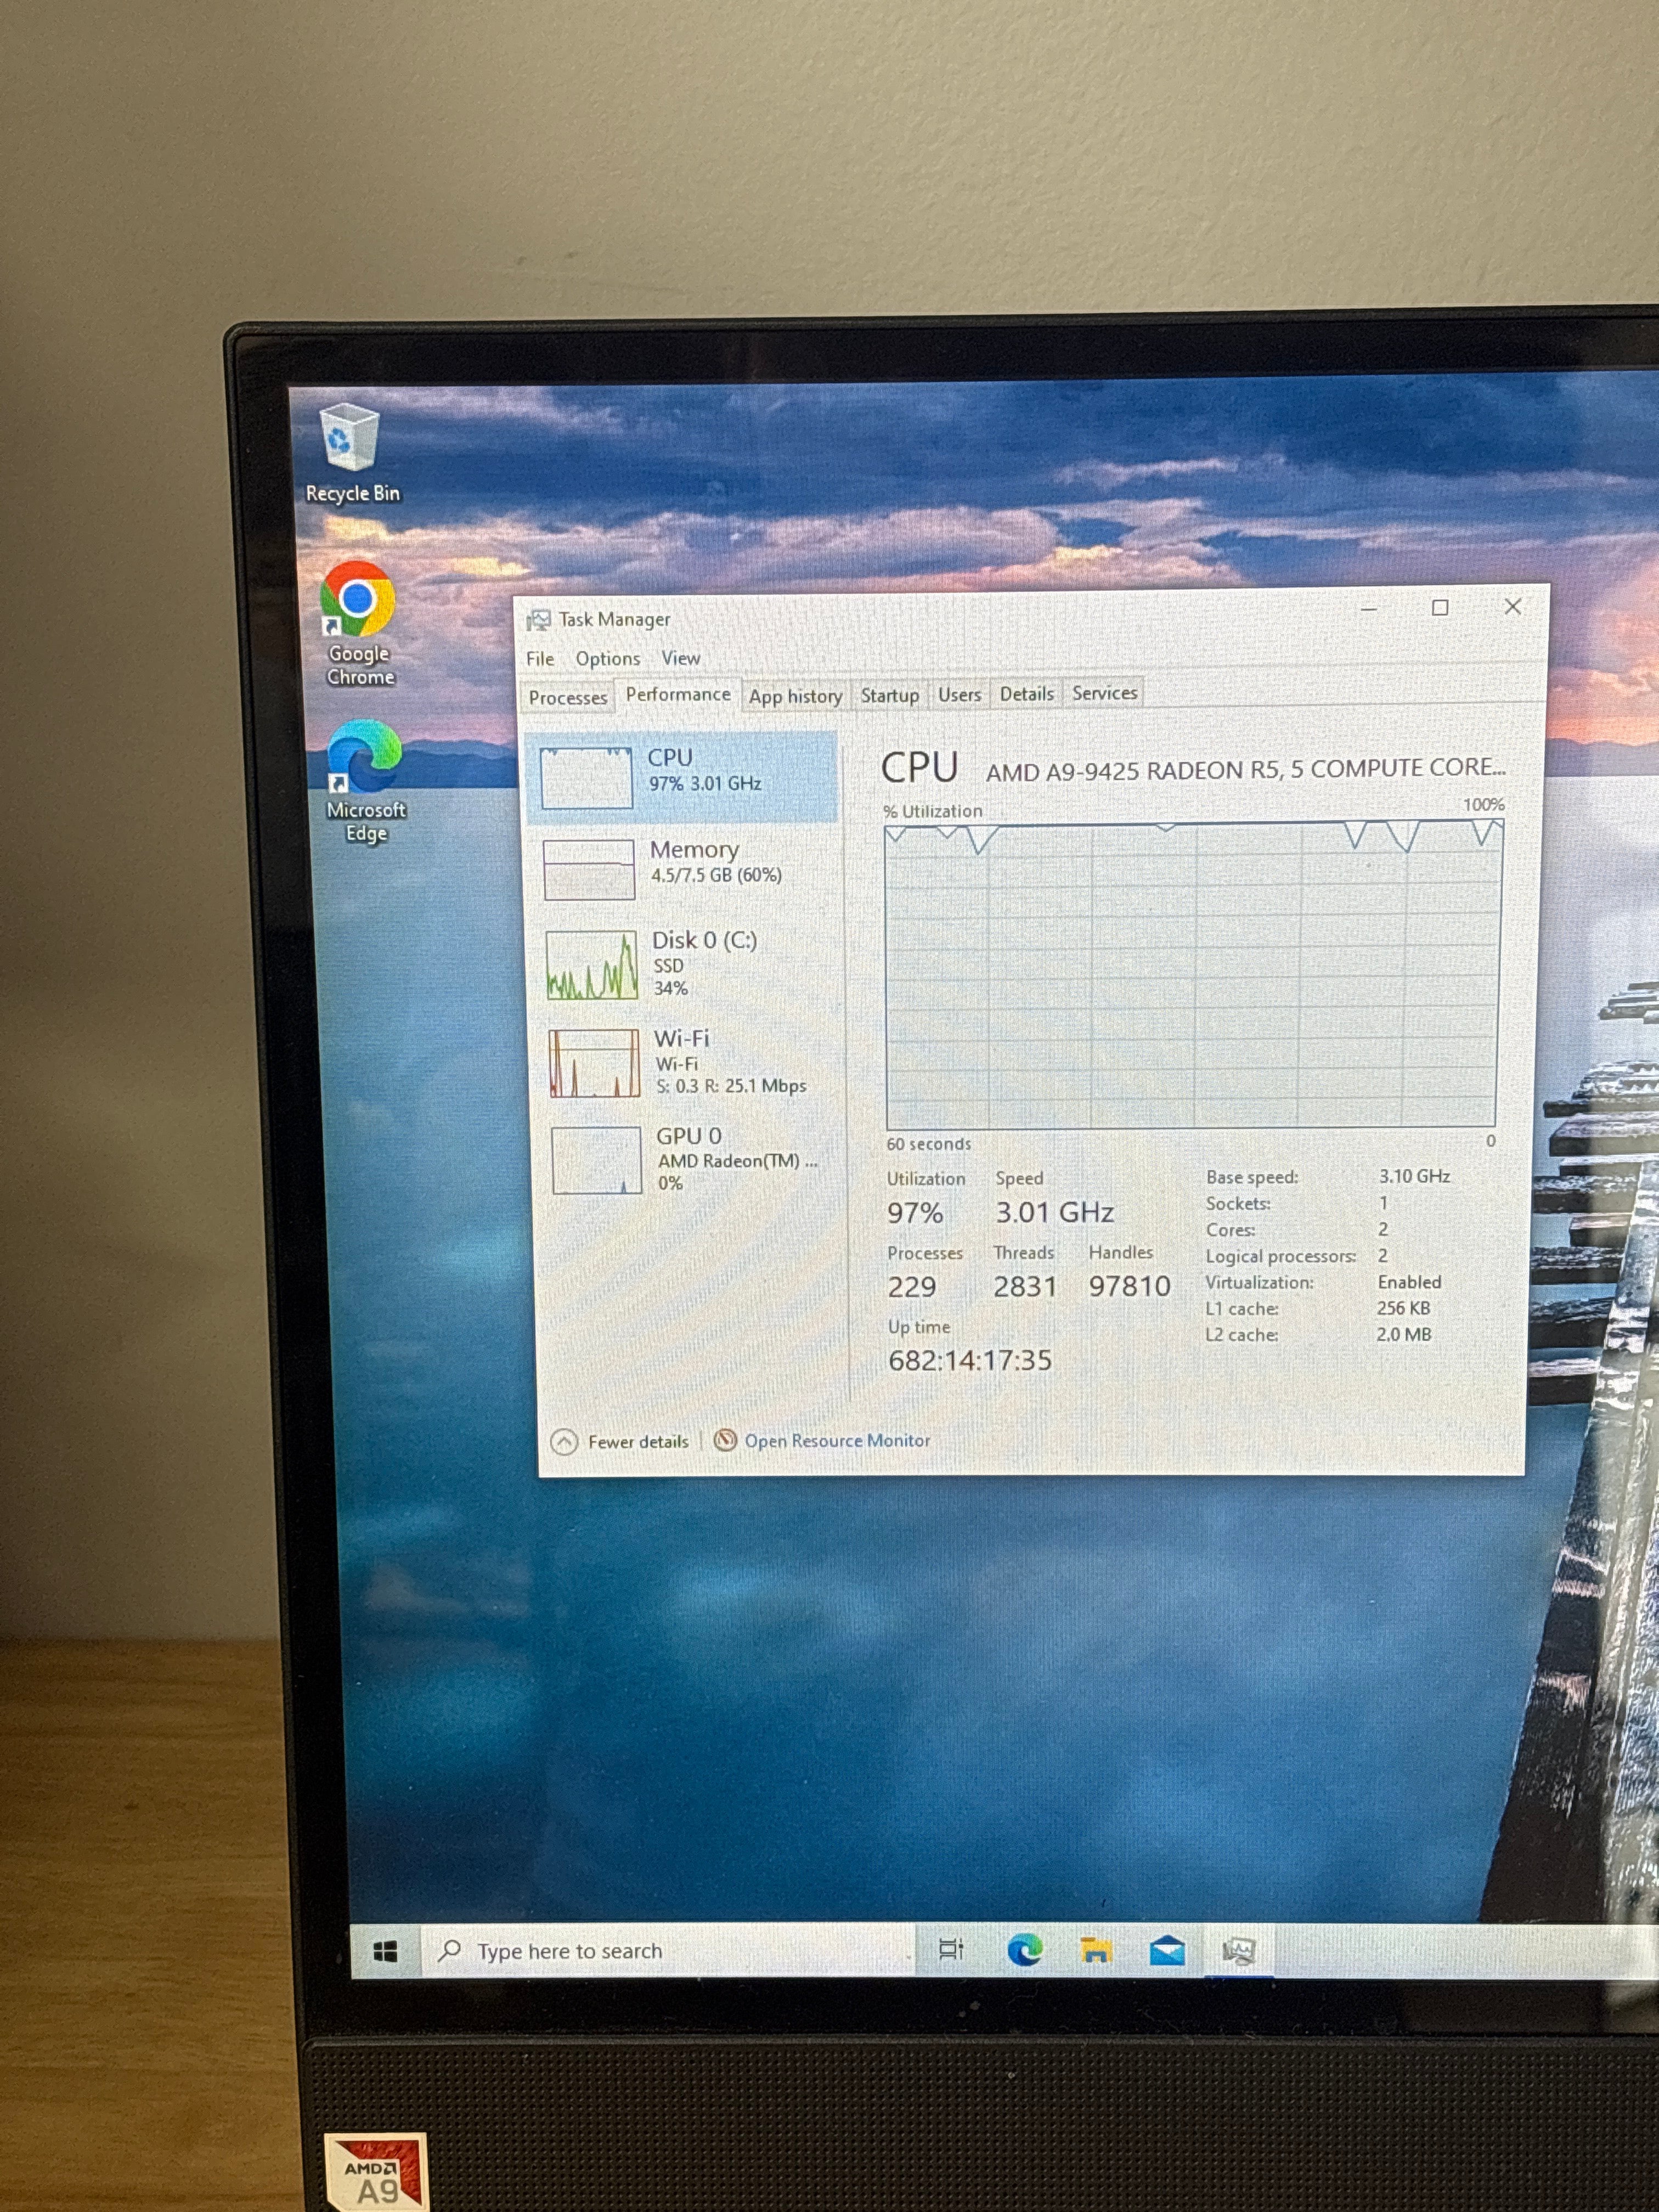Select the Performance tab
Viewport: 1659px width, 2212px height.
coord(678,694)
